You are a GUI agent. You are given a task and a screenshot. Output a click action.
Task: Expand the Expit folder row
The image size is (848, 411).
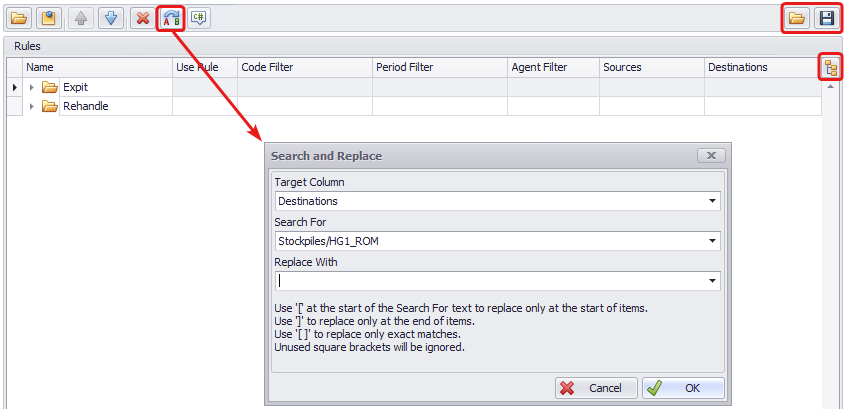click(31, 88)
